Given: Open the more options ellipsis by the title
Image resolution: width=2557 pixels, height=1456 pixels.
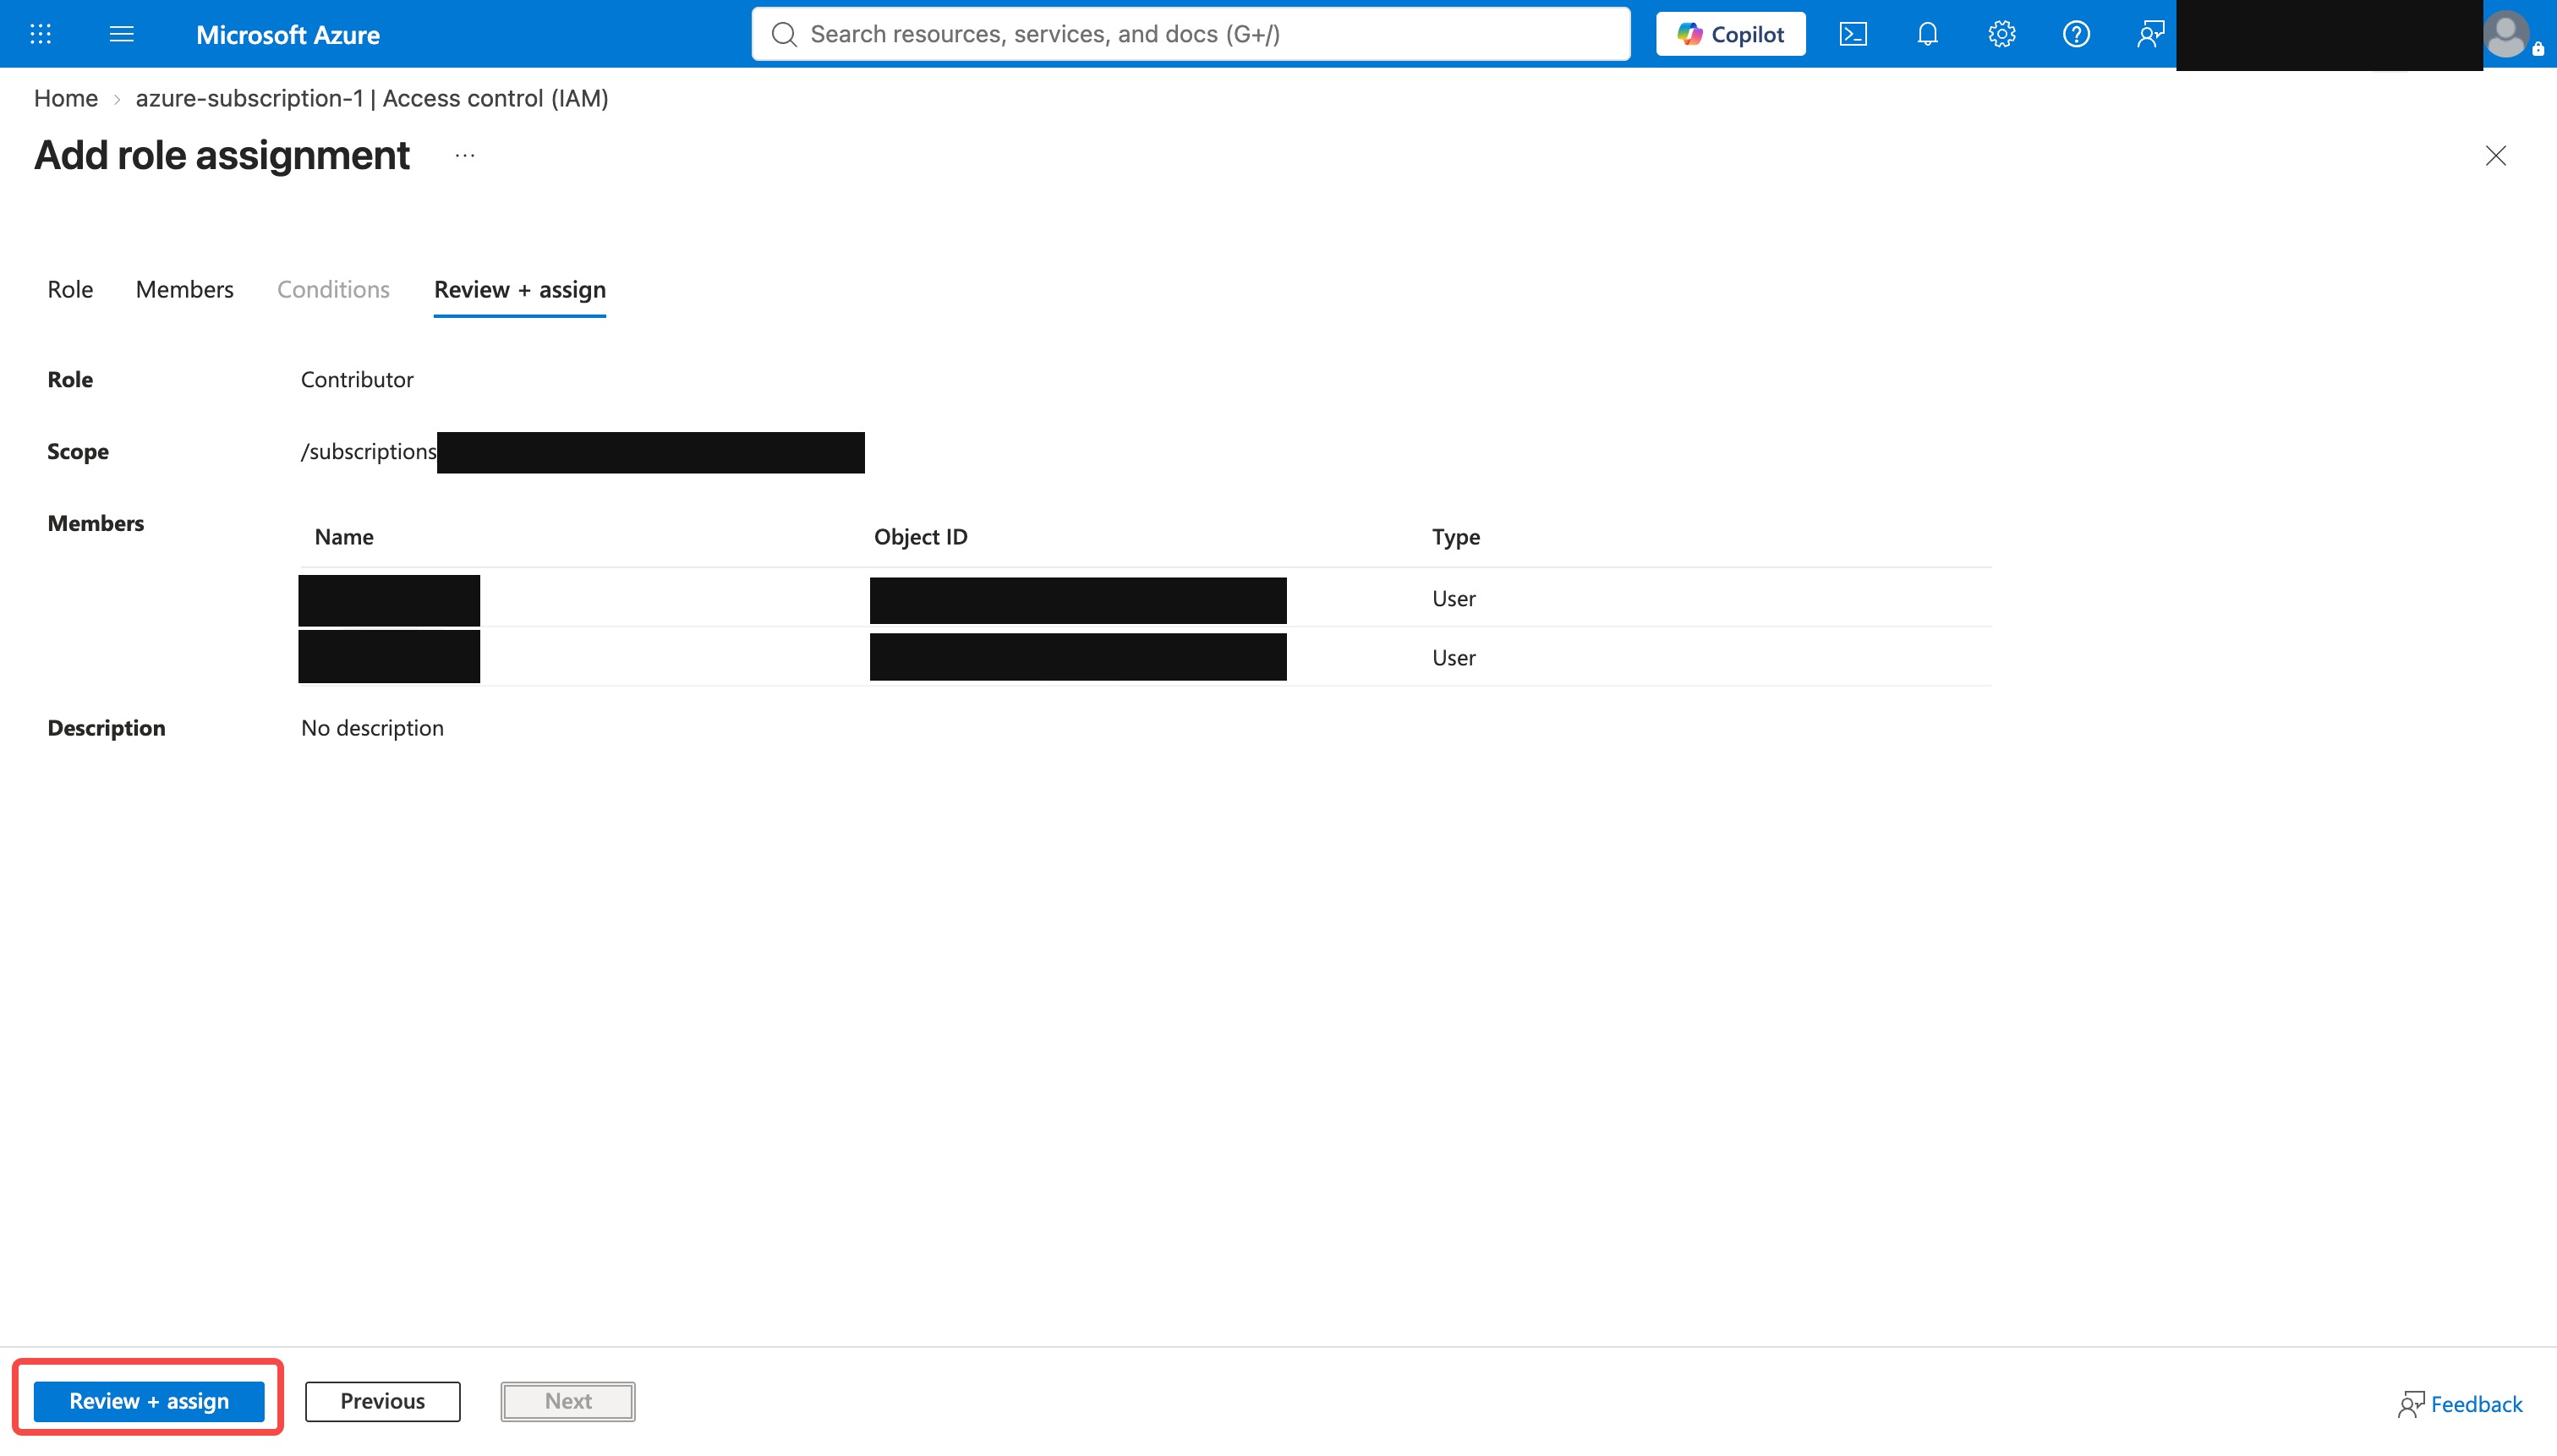Looking at the screenshot, I should [464, 155].
